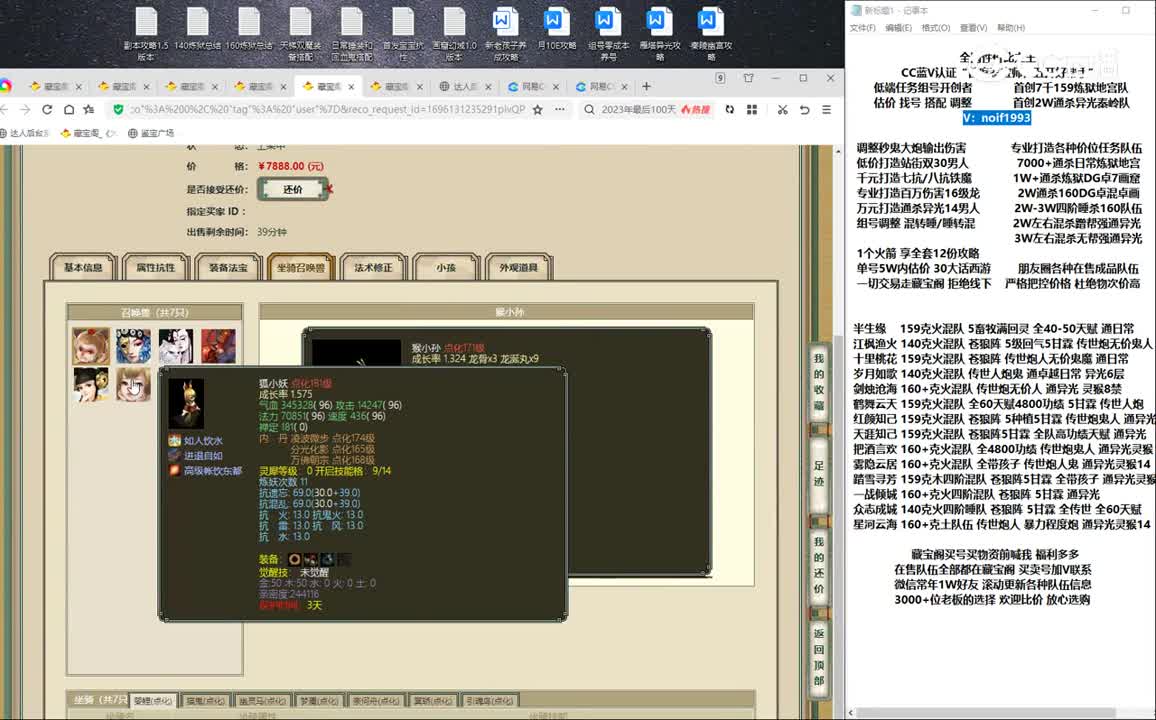Click the search box with 2023年最后100天

coord(638,109)
